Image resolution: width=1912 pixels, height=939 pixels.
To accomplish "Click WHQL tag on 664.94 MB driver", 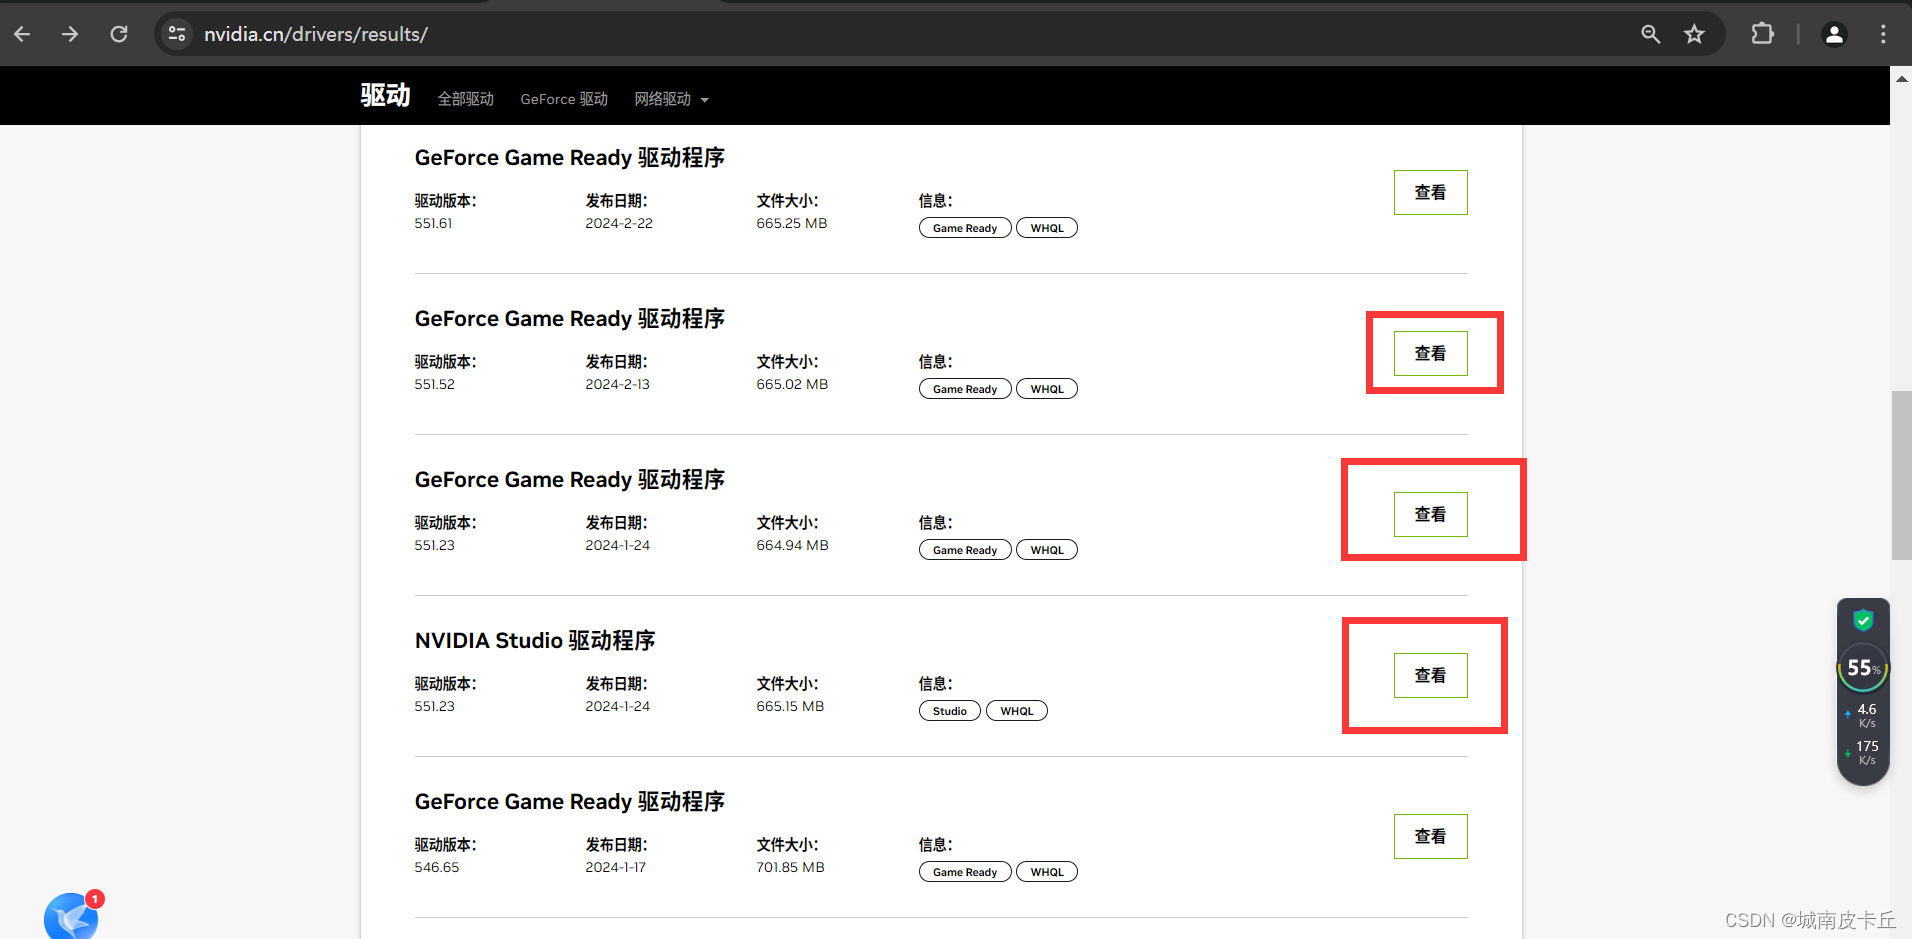I will (x=1047, y=550).
